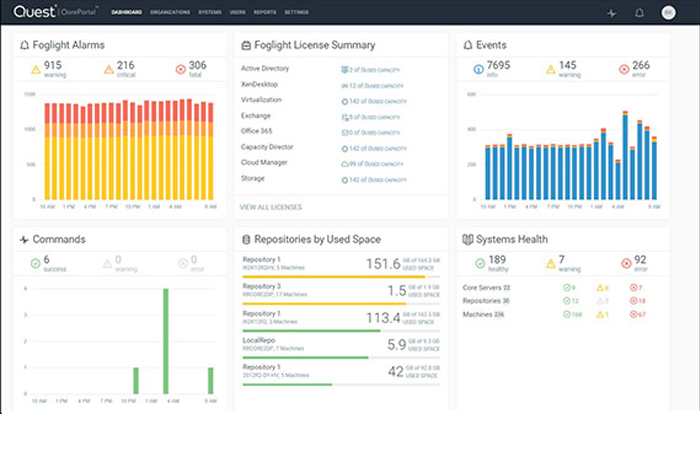Click the red error icon in Events
Image resolution: width=700 pixels, height=467 pixels.
pos(626,70)
